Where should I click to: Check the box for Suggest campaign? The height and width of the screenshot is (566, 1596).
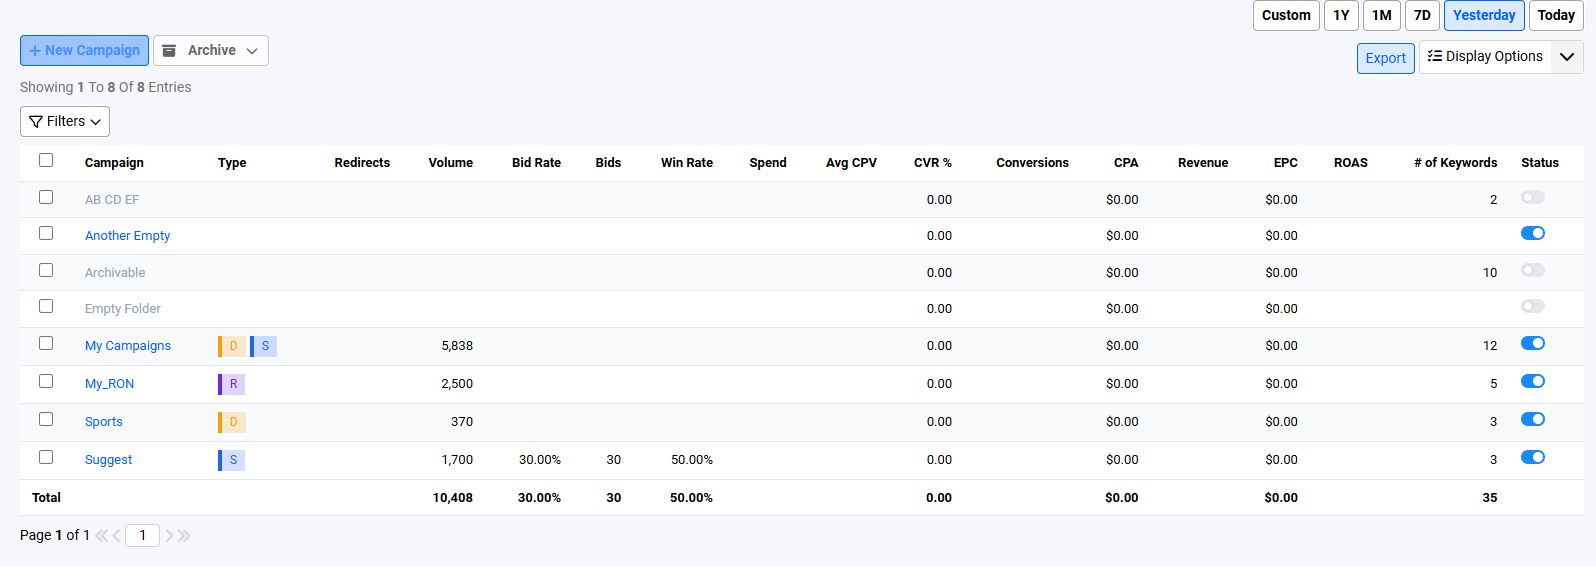pos(46,457)
